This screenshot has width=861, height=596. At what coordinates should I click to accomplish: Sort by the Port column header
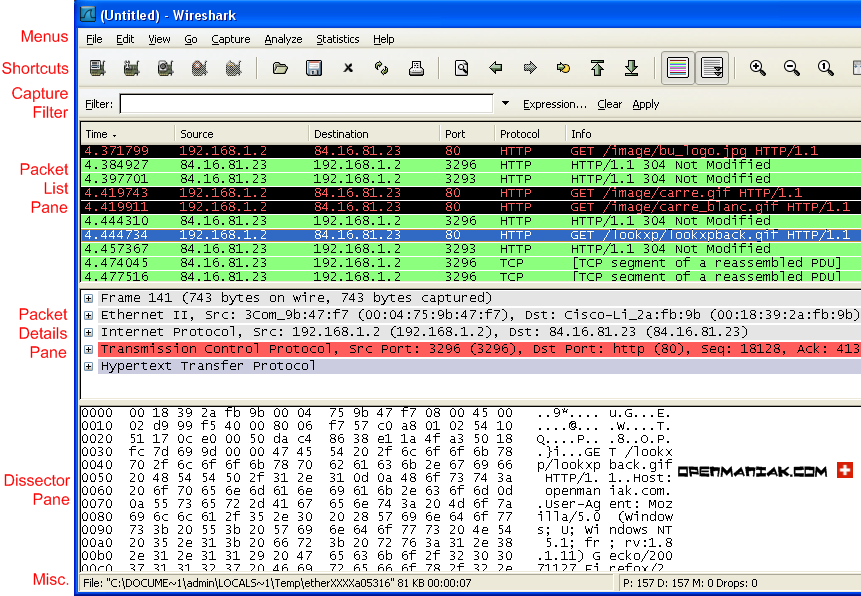(x=467, y=134)
